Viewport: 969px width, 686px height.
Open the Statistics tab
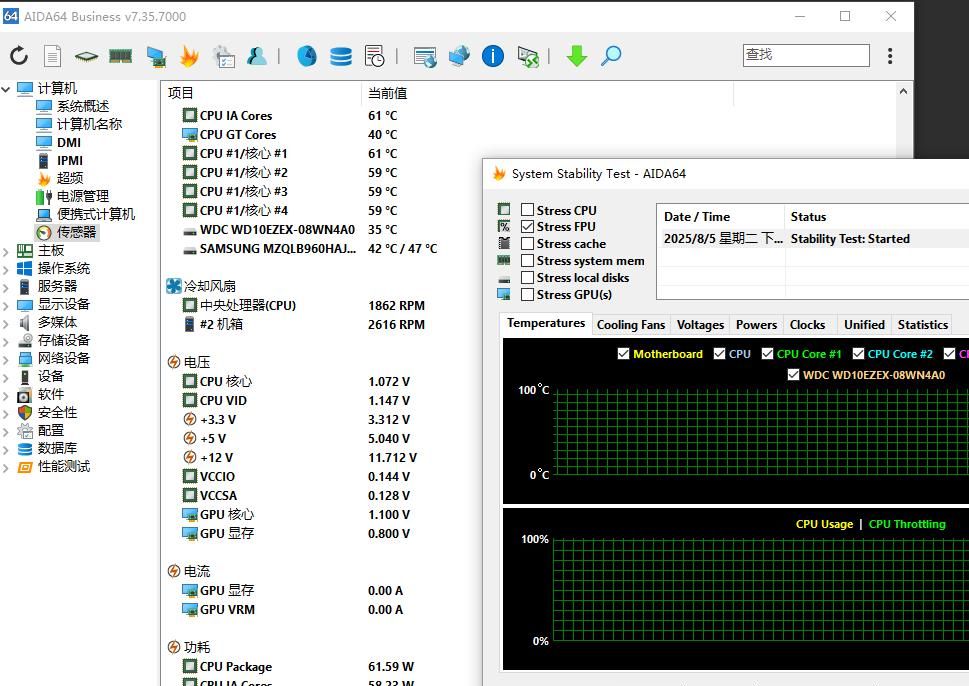pos(922,325)
